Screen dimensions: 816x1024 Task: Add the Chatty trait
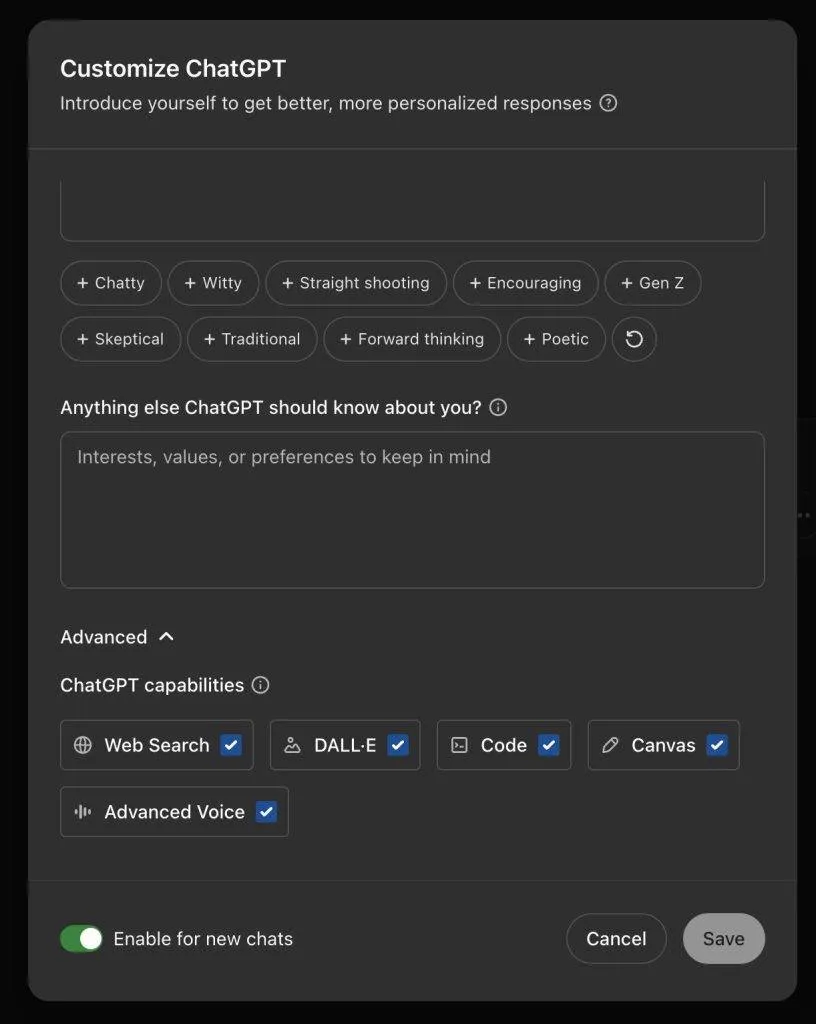click(x=110, y=283)
